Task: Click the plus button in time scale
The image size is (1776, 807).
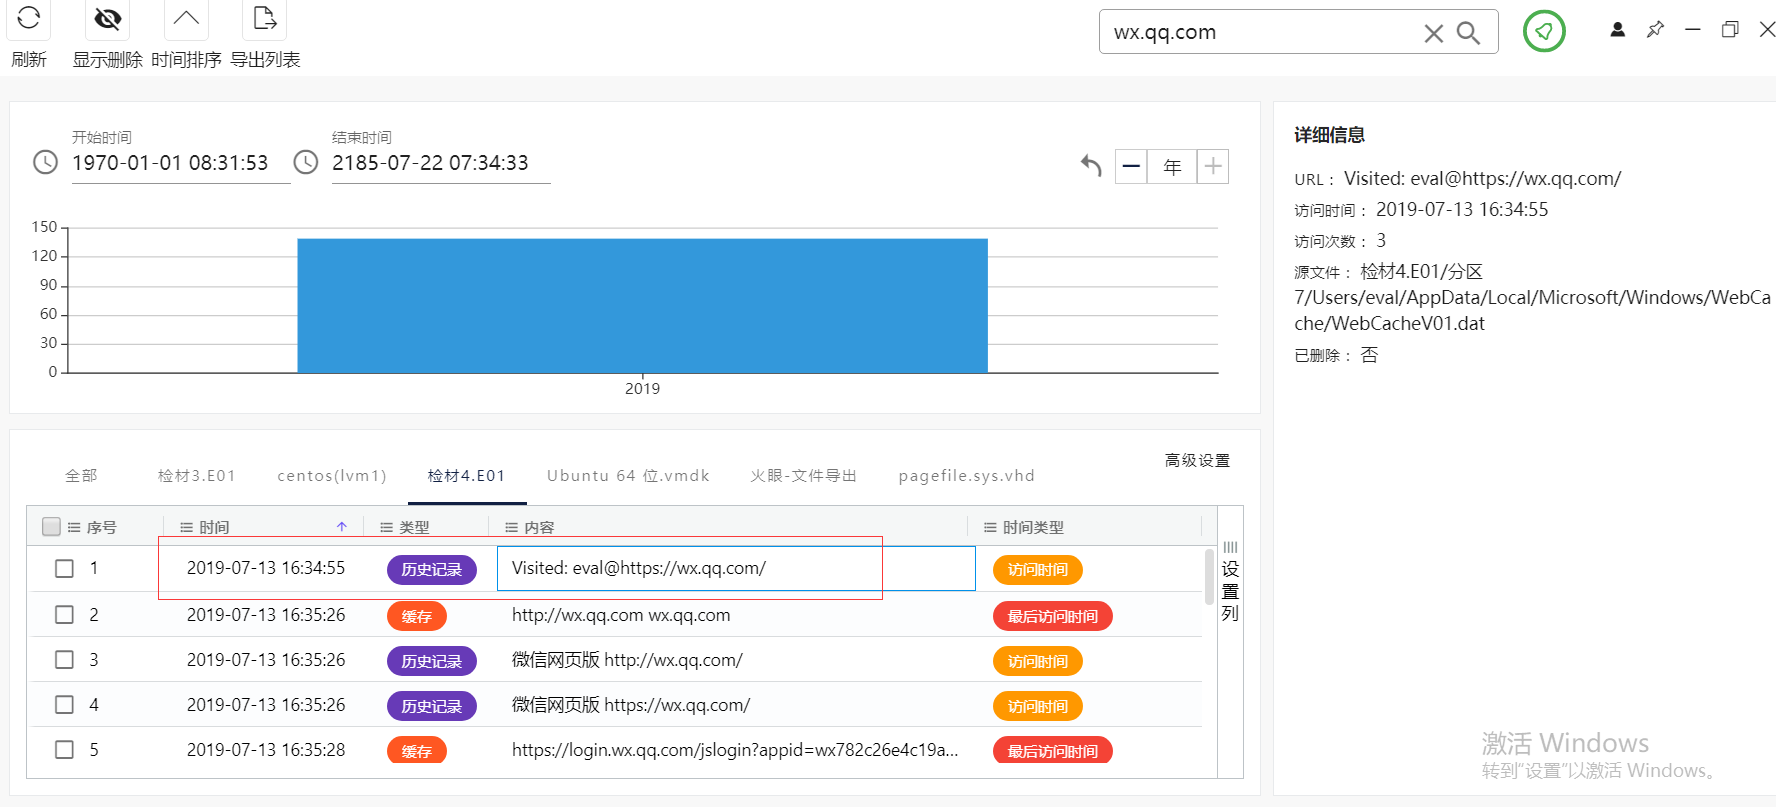Action: (x=1212, y=166)
